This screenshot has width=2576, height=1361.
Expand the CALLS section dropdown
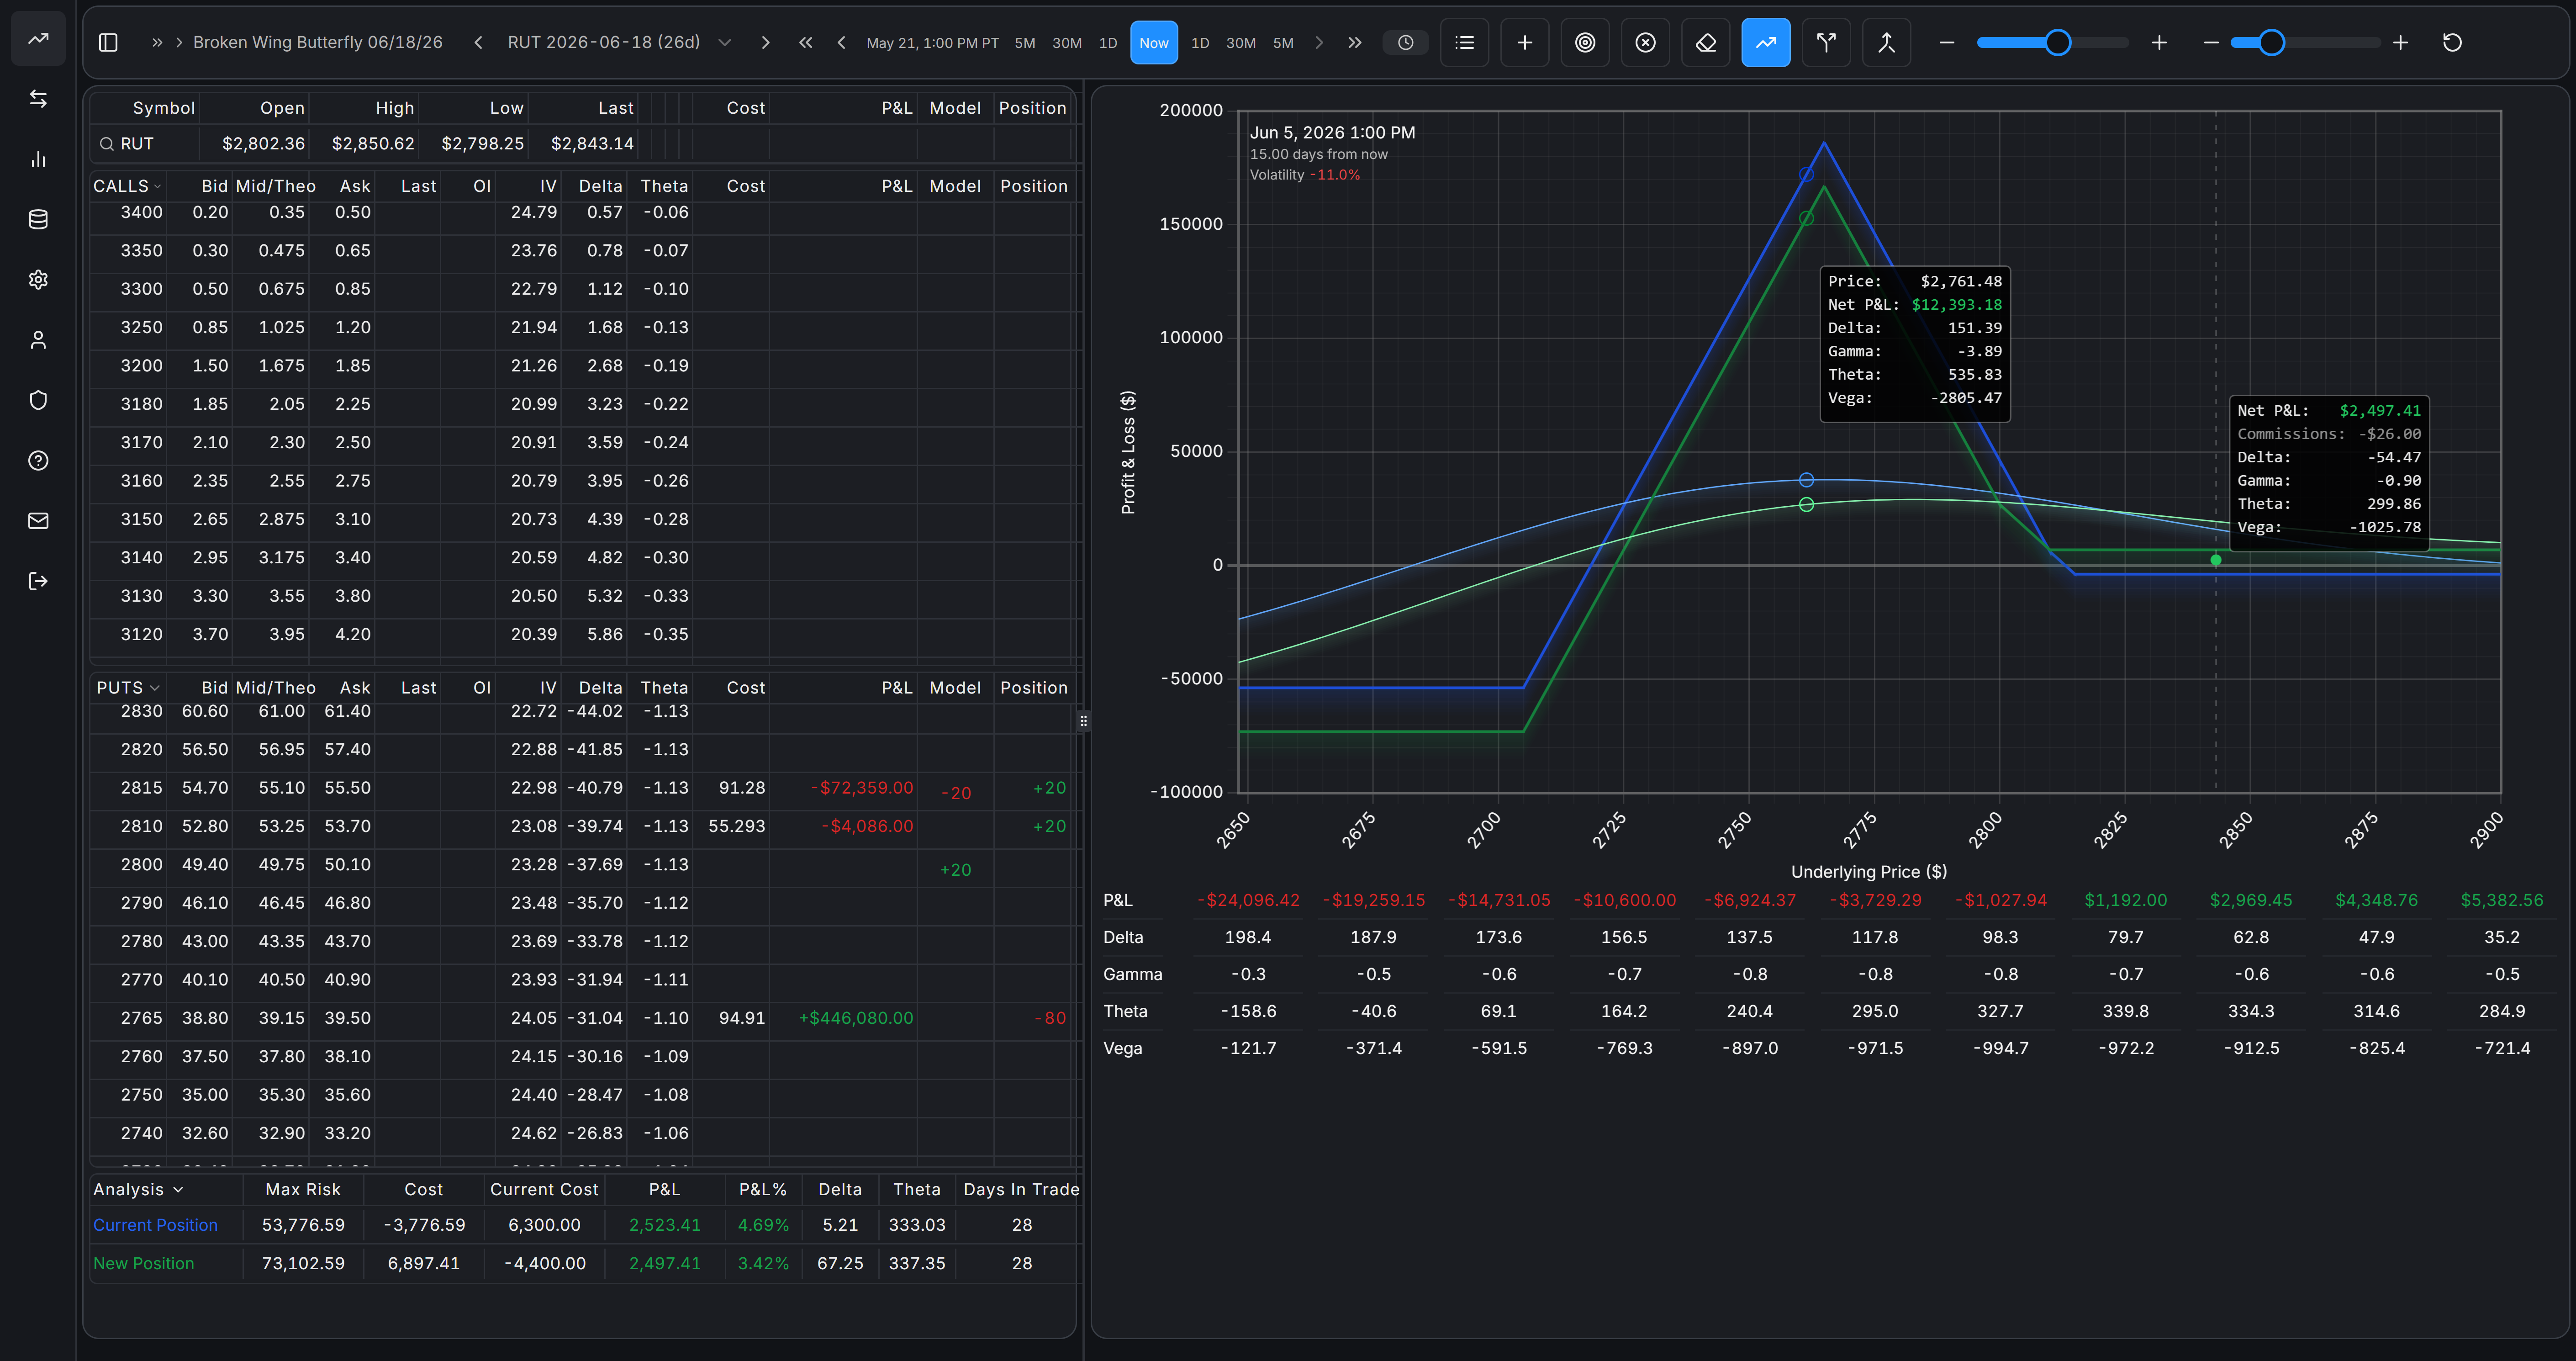click(x=157, y=187)
